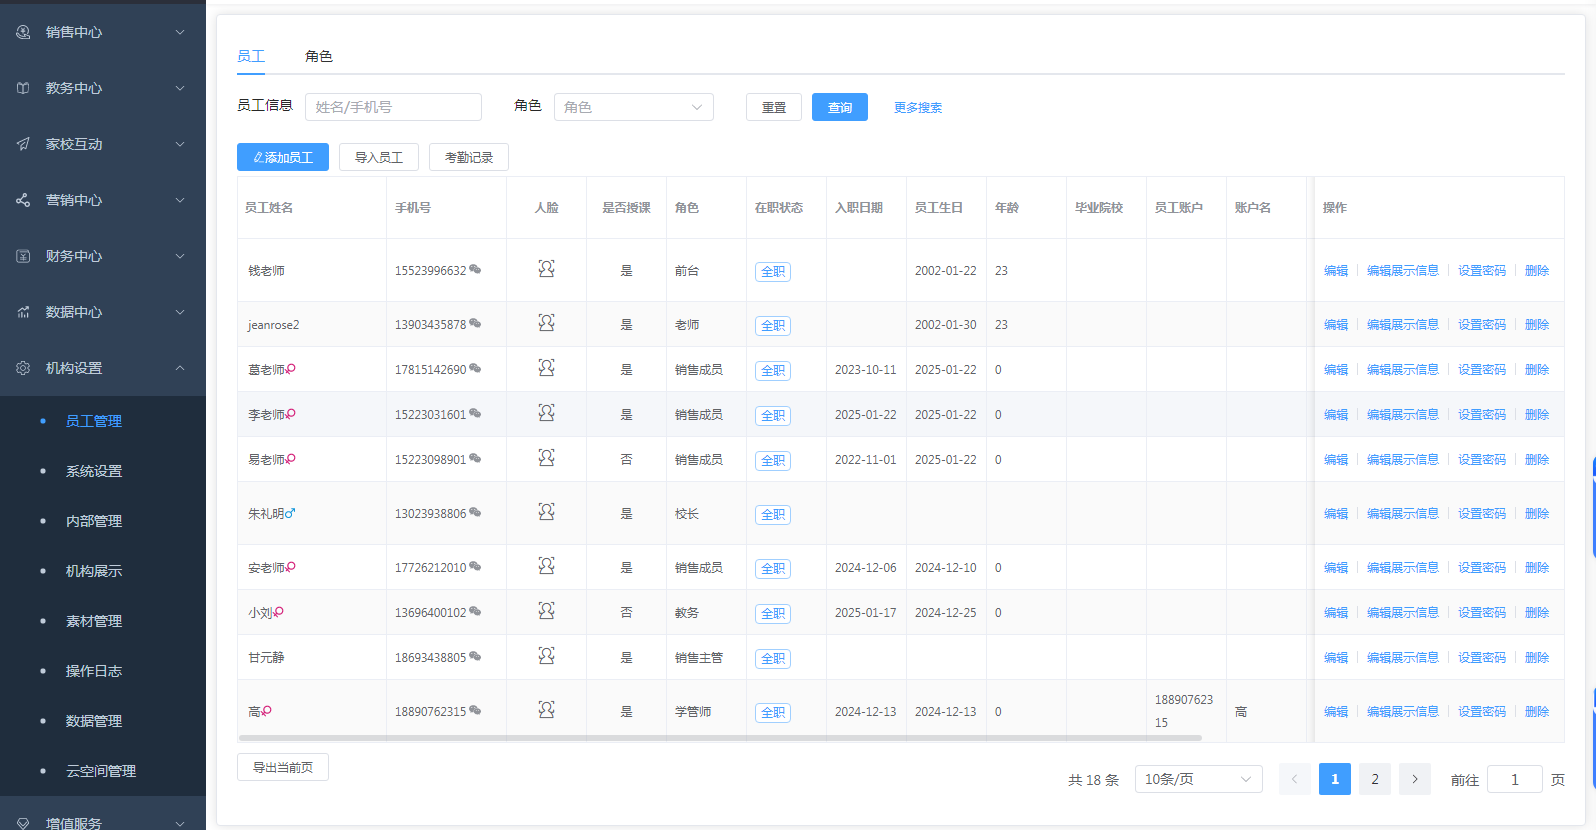The image size is (1596, 830).
Task: Click 全职 tag in 朱礼明 row
Action: click(773, 515)
